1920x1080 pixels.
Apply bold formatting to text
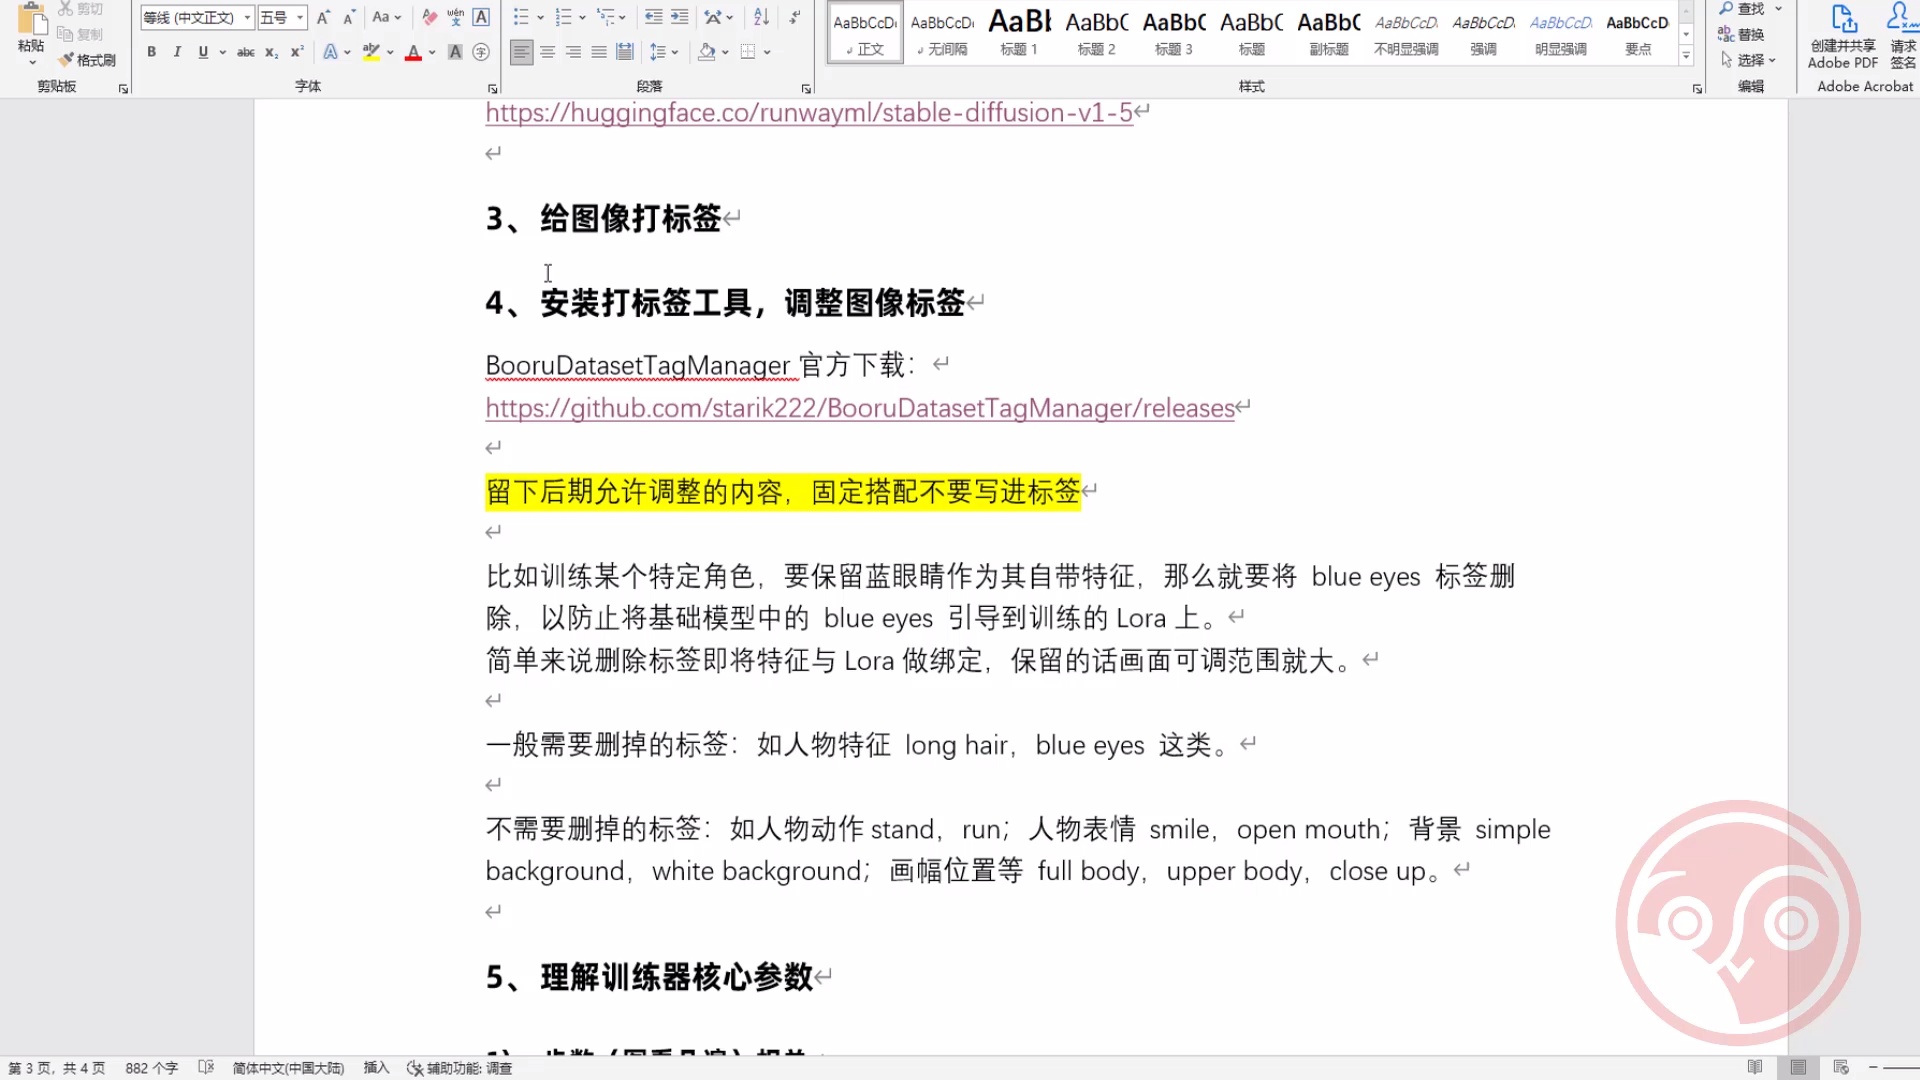[152, 52]
